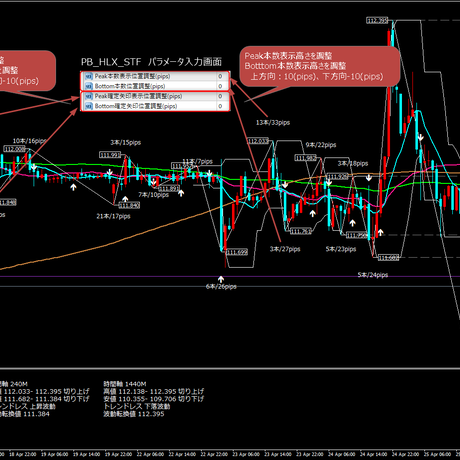Click the 13本/33pips wave label
This screenshot has height=460, width=460.
click(273, 123)
